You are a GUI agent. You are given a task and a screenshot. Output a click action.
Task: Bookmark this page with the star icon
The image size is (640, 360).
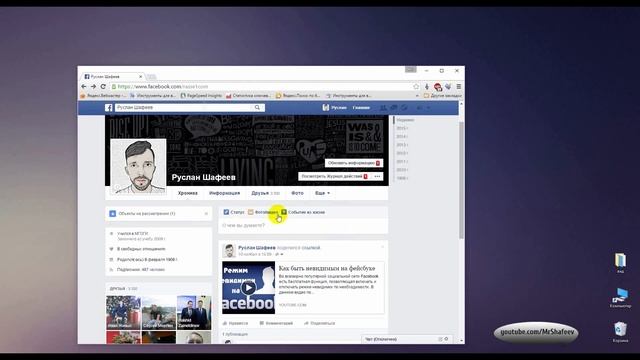pos(416,87)
